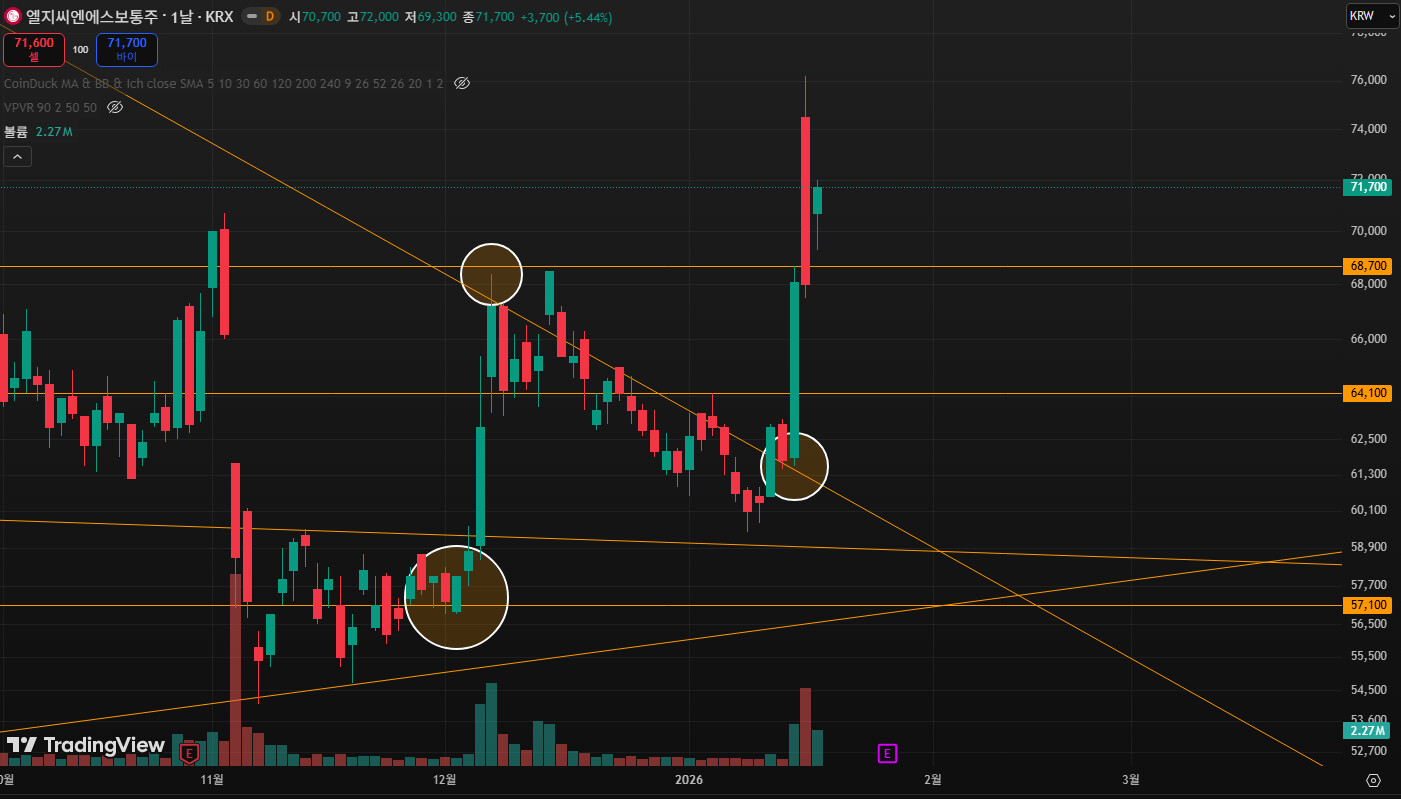This screenshot has height=799, width=1401.
Task: Select the CoinDuck MA & BB indicator legend
Action: tap(224, 84)
